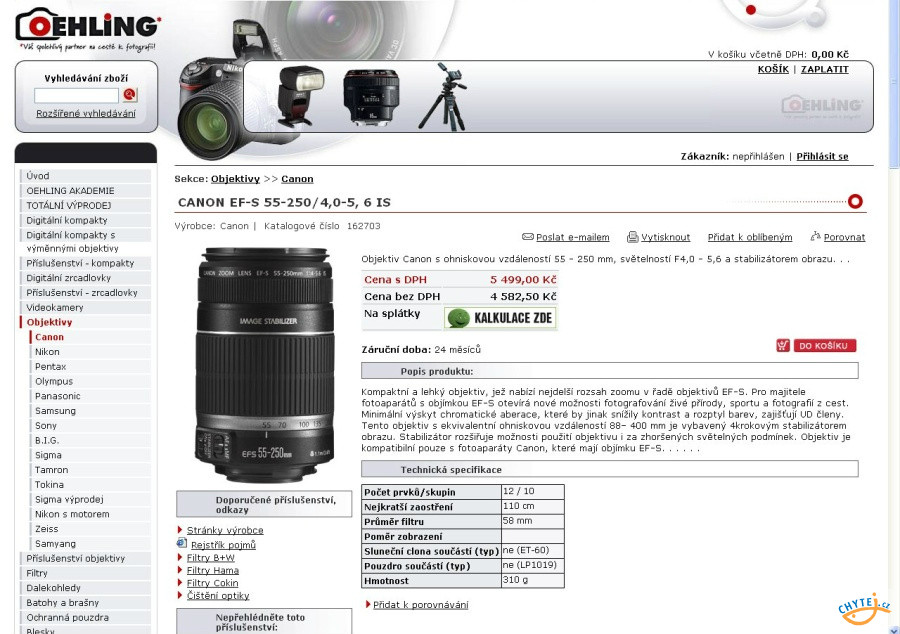Click the envelope icon beside Poslat e-mailem
The height and width of the screenshot is (634, 900).
pos(527,237)
